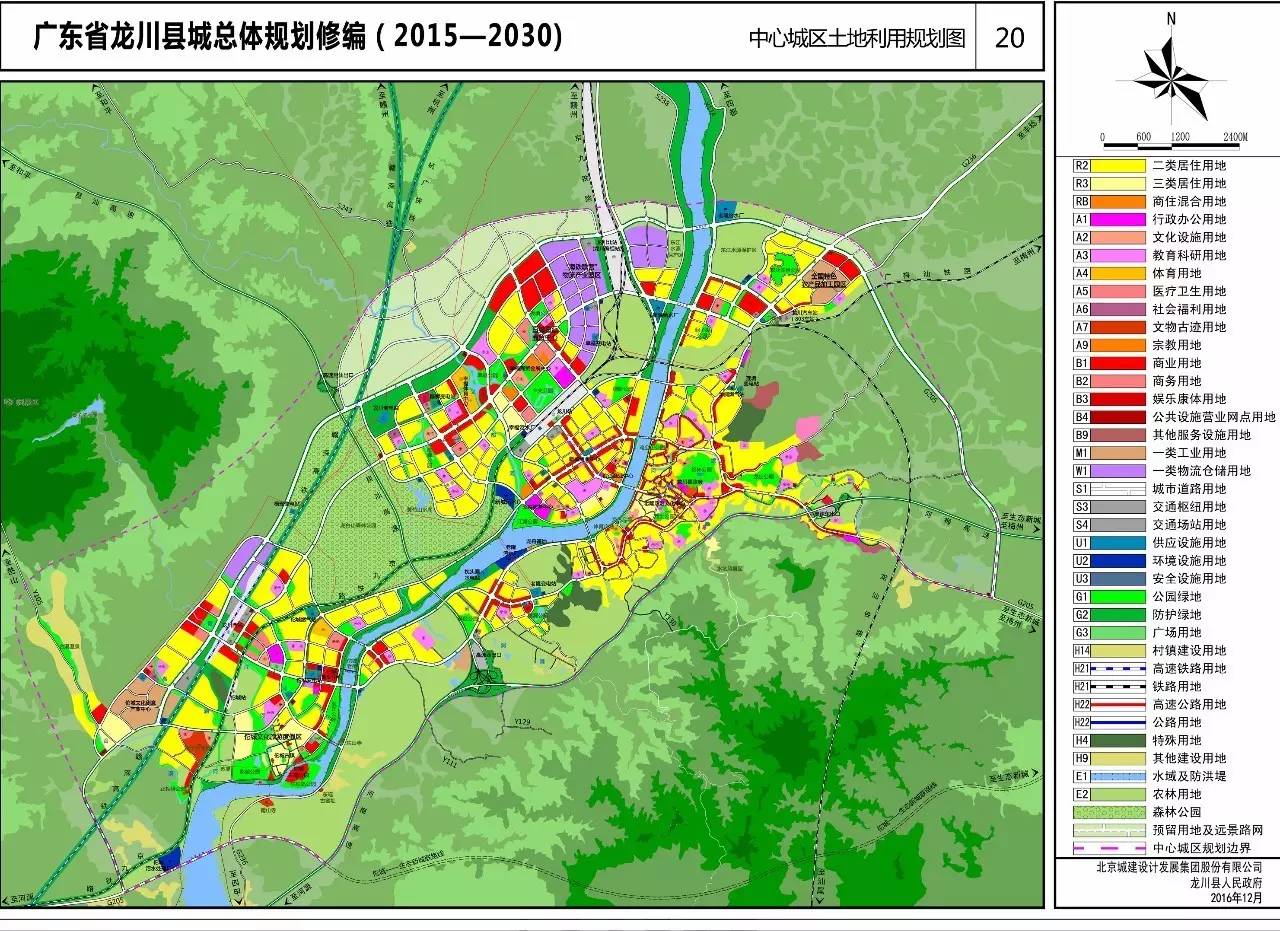Select the B9 其他服务设施用地 swatch
1280x931 pixels.
pos(1118,436)
